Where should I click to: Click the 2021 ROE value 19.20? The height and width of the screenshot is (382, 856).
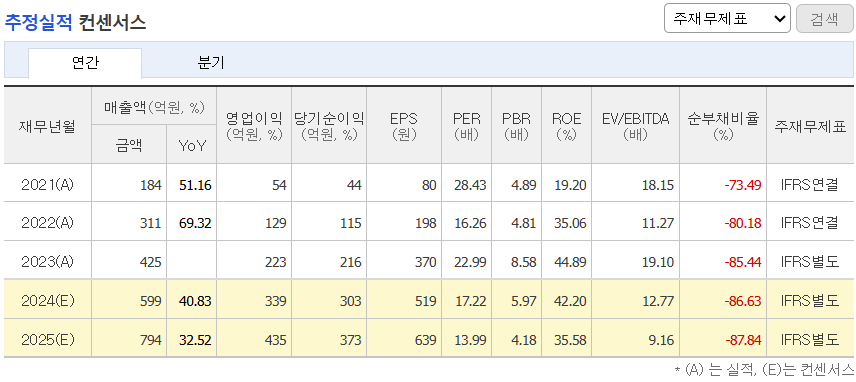click(570, 186)
